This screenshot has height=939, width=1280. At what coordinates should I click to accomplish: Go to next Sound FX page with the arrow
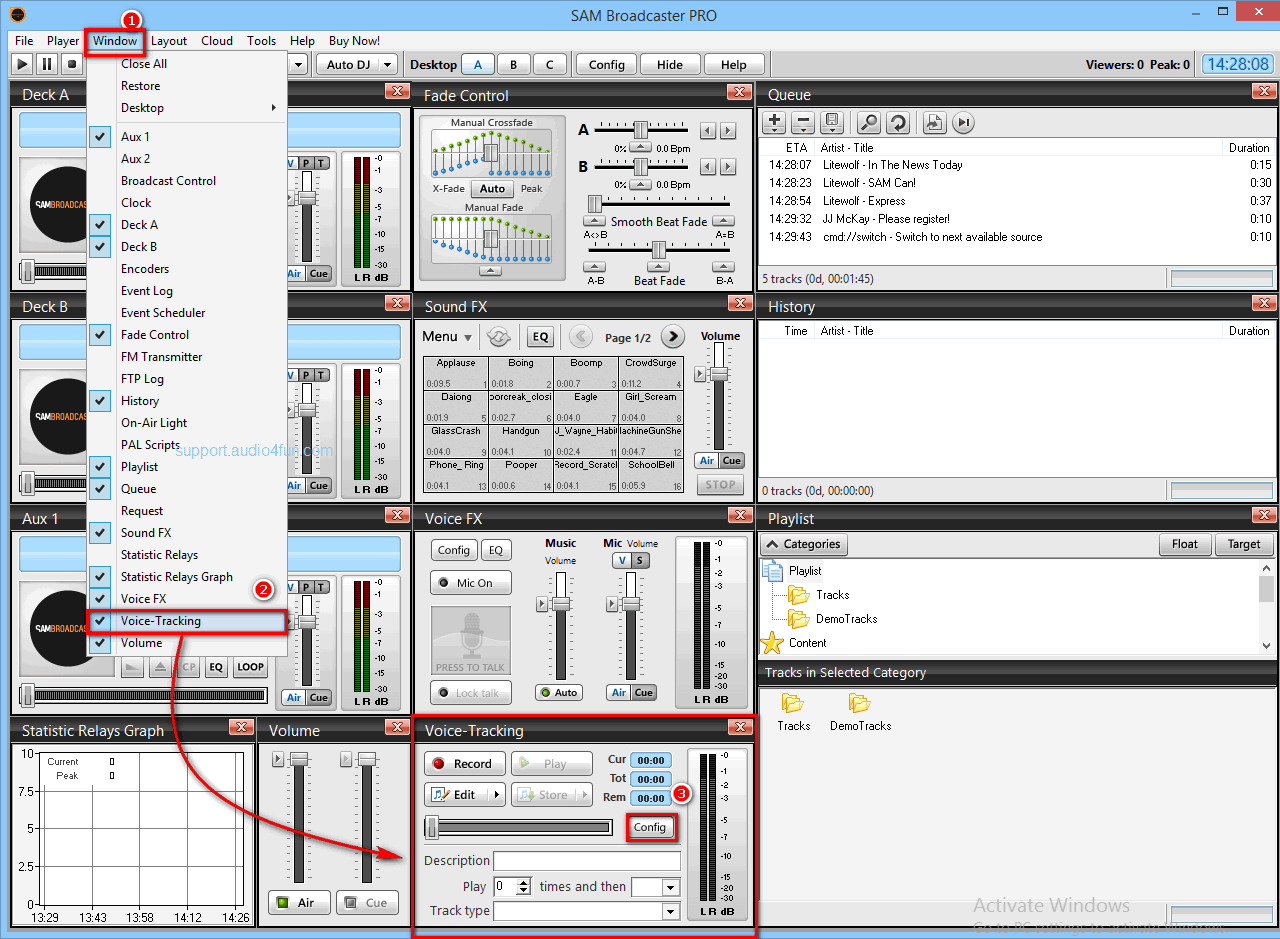[673, 336]
